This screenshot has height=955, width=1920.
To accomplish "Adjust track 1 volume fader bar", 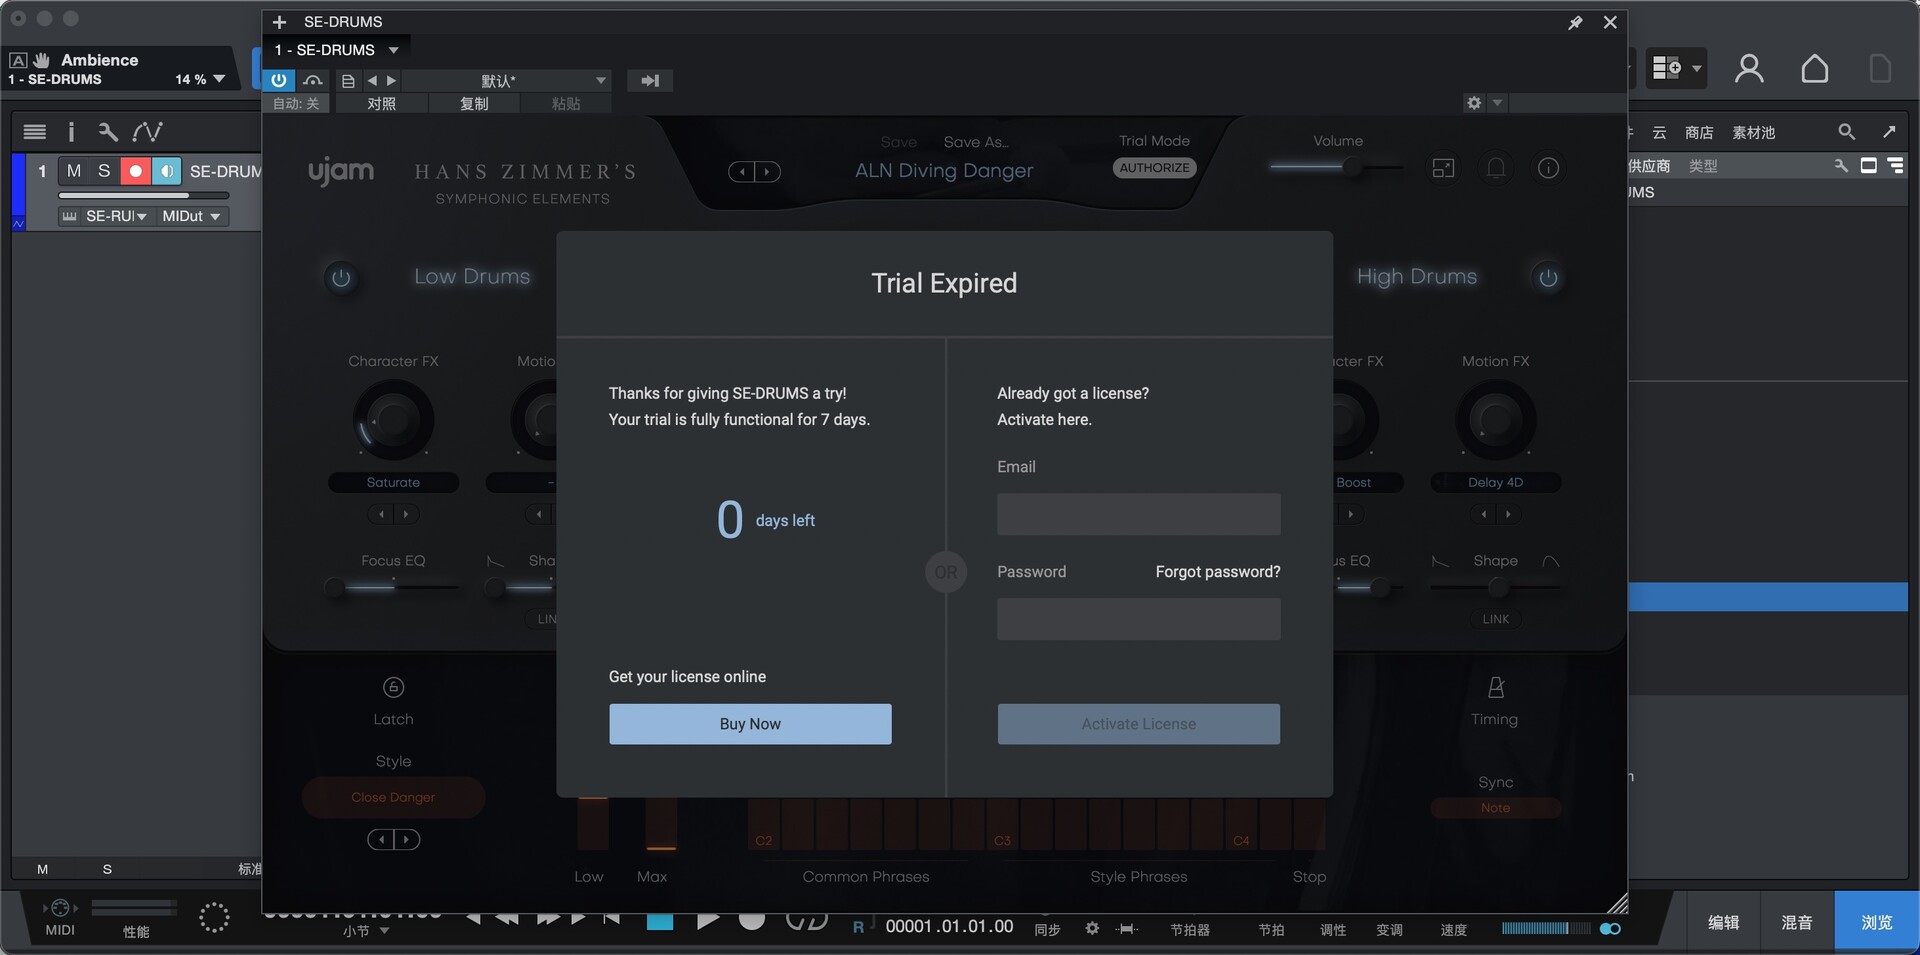I will [145, 195].
